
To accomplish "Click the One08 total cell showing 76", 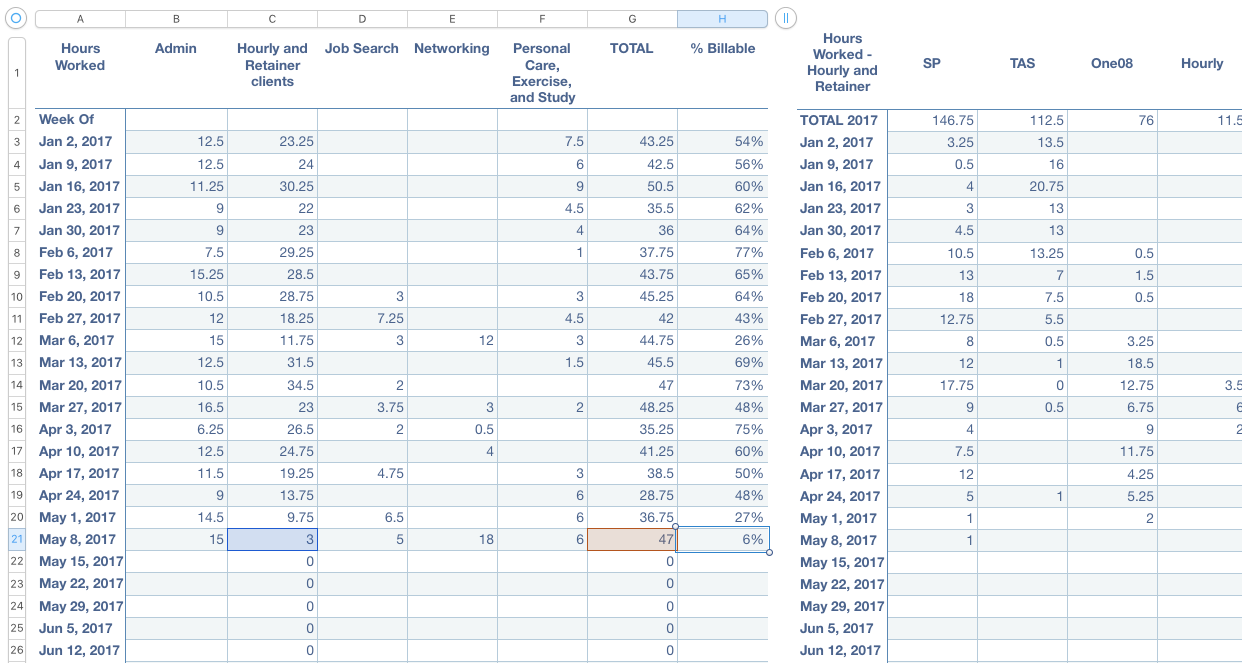I will [1112, 120].
